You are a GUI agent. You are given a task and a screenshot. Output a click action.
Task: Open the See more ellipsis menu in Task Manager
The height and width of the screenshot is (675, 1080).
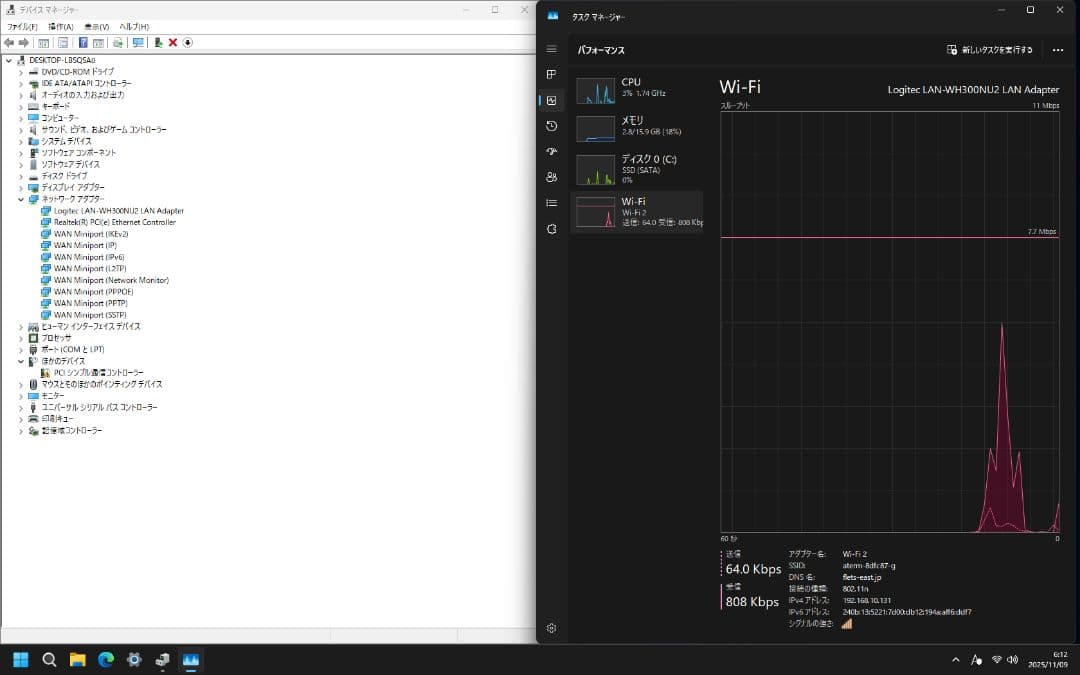pos(1058,50)
